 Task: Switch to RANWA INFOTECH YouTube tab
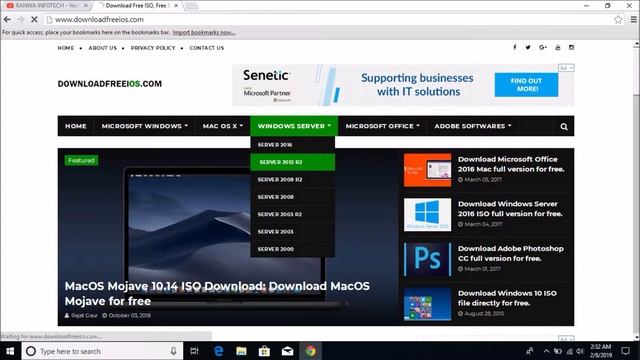46,6
